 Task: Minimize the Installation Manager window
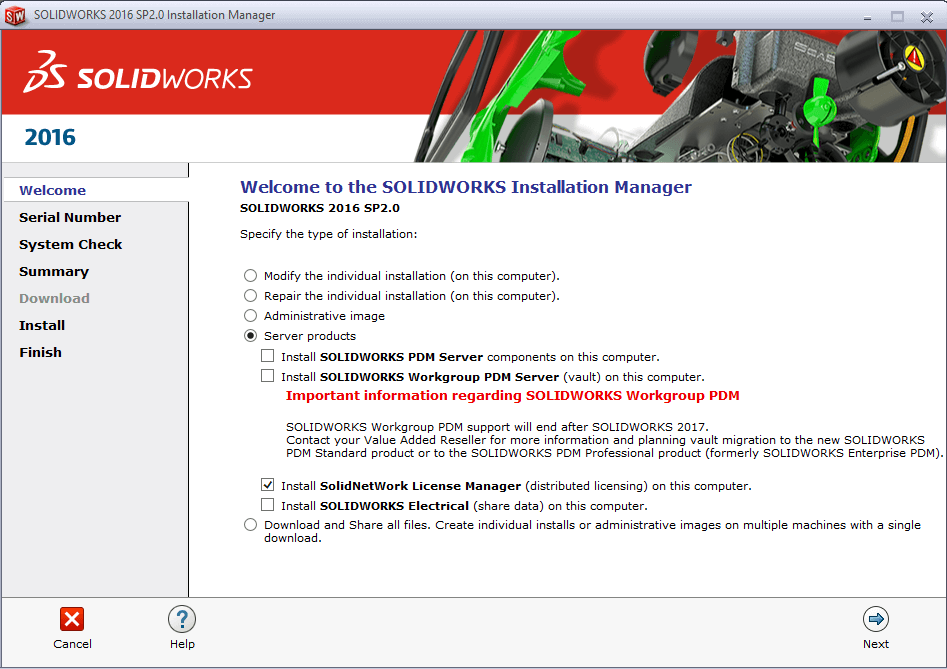pyautogui.click(x=867, y=17)
